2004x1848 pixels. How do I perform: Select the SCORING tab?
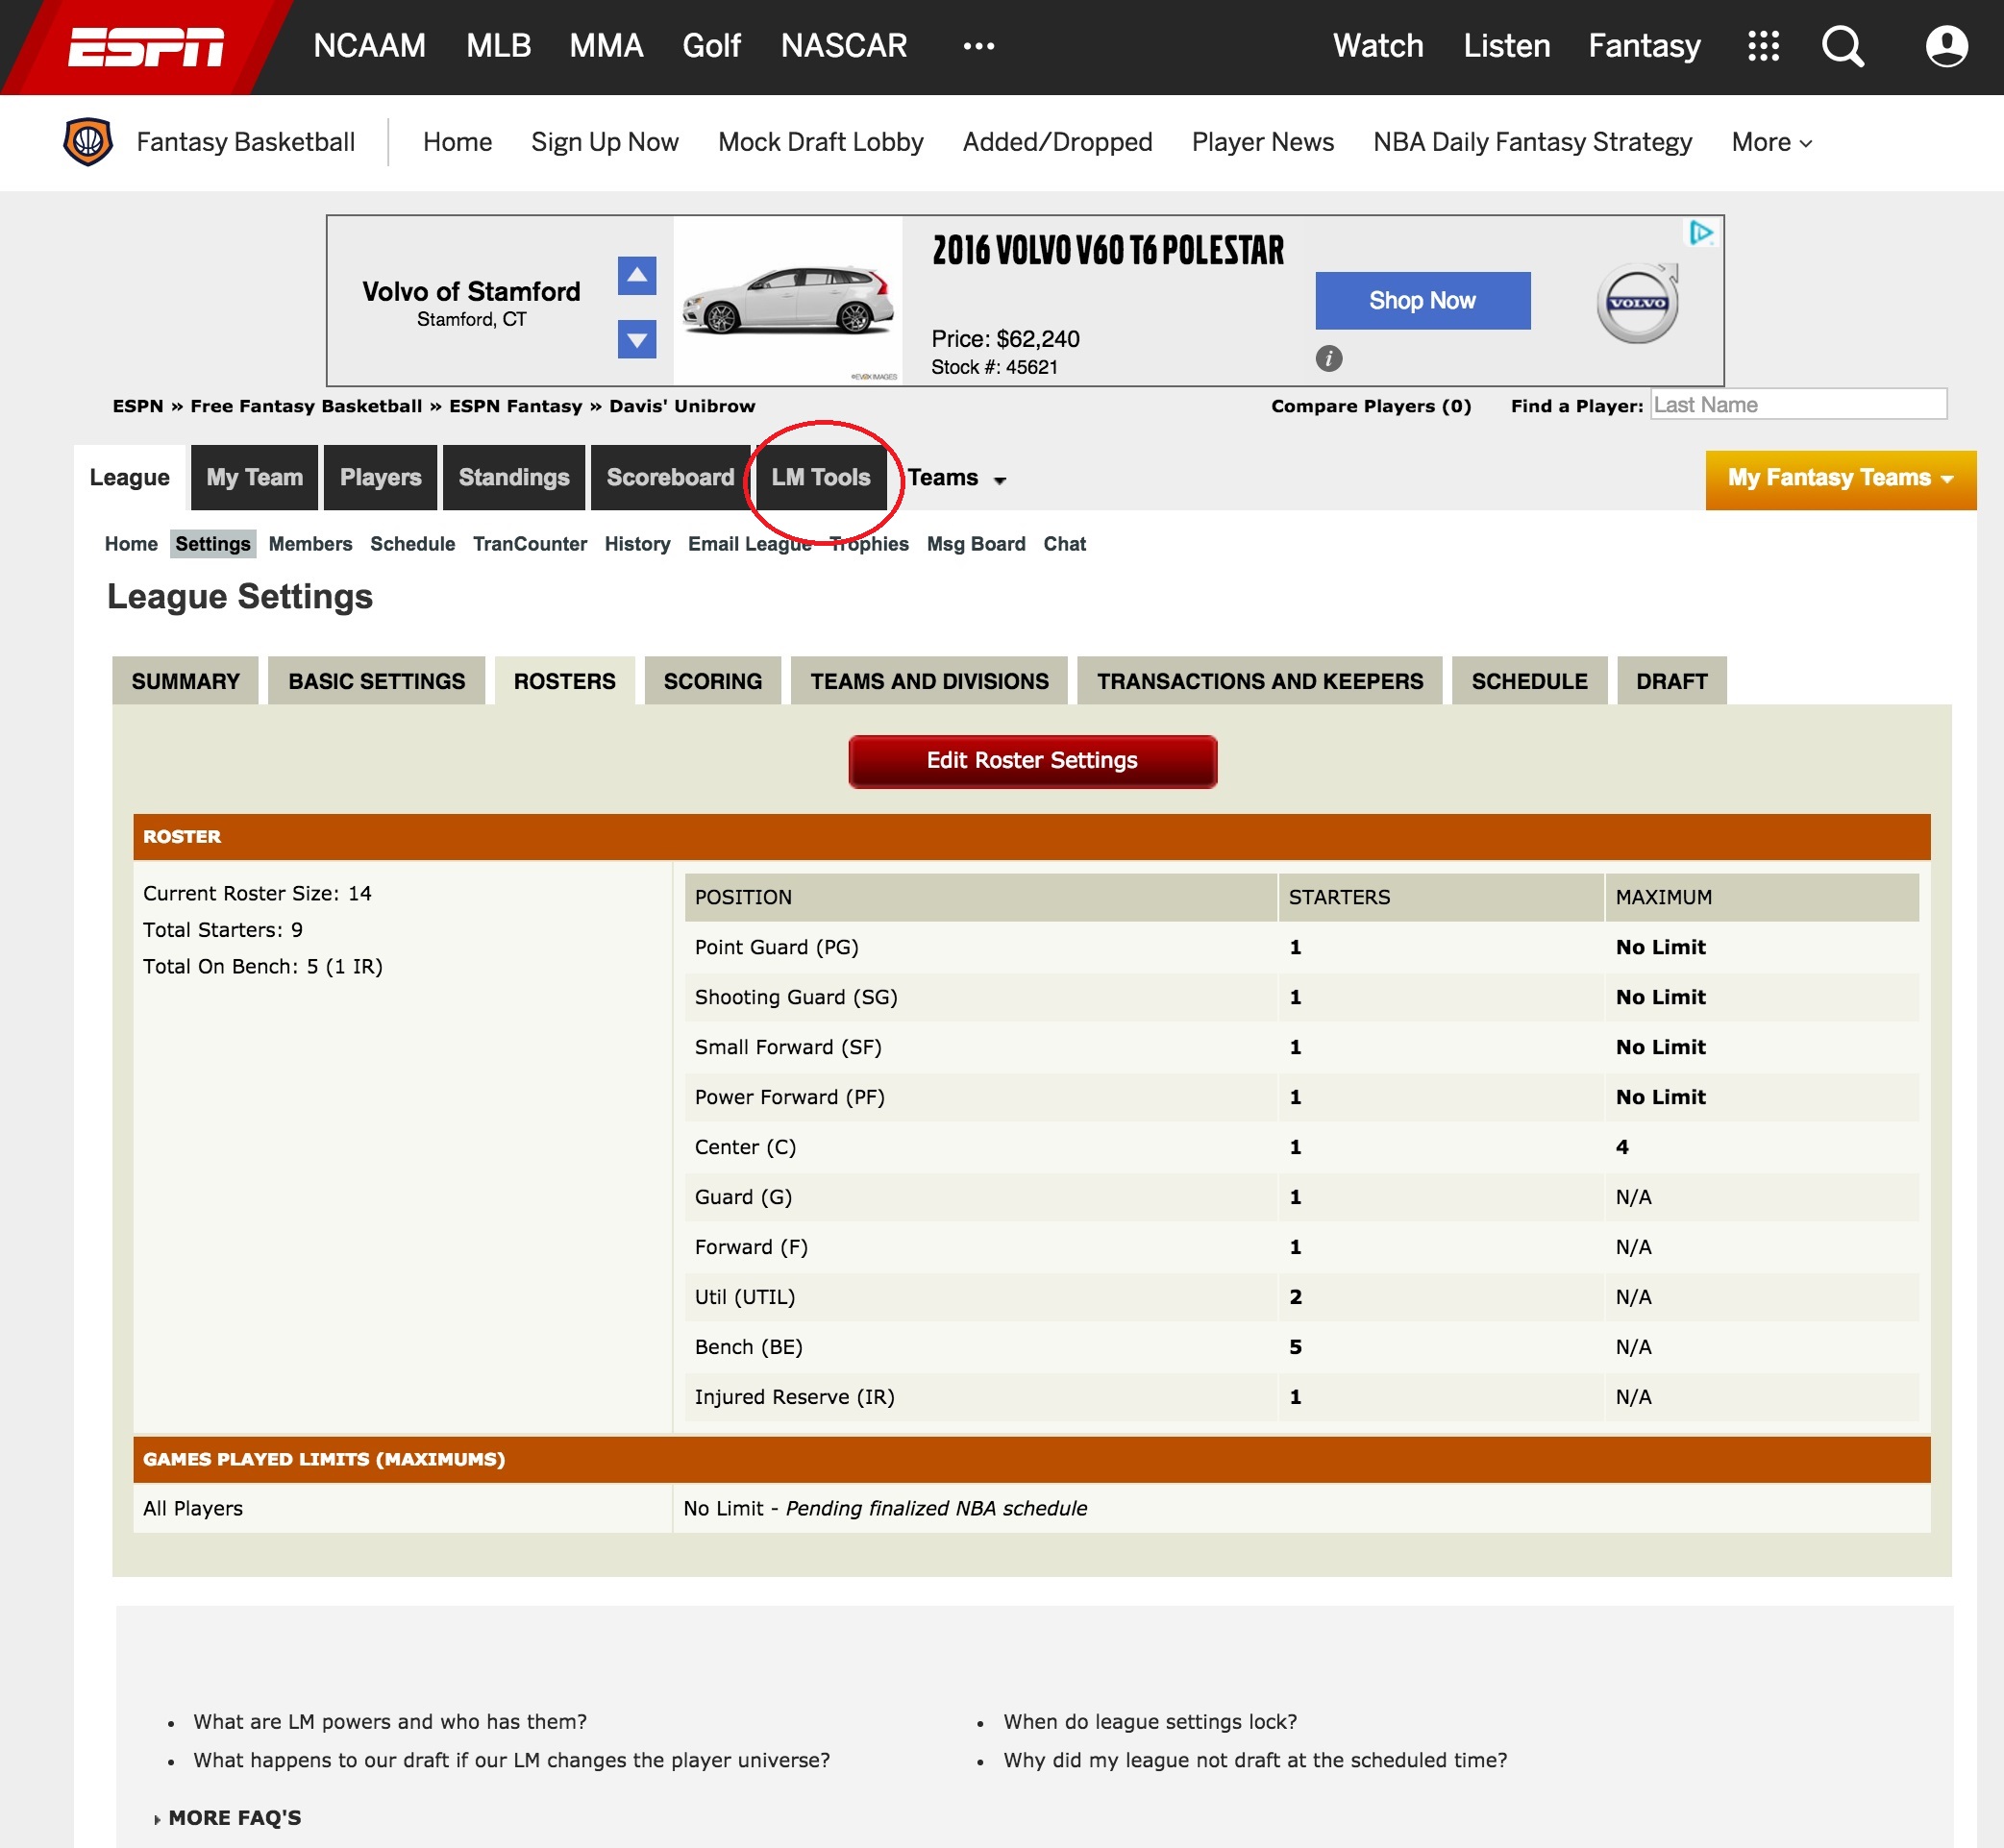(x=713, y=681)
